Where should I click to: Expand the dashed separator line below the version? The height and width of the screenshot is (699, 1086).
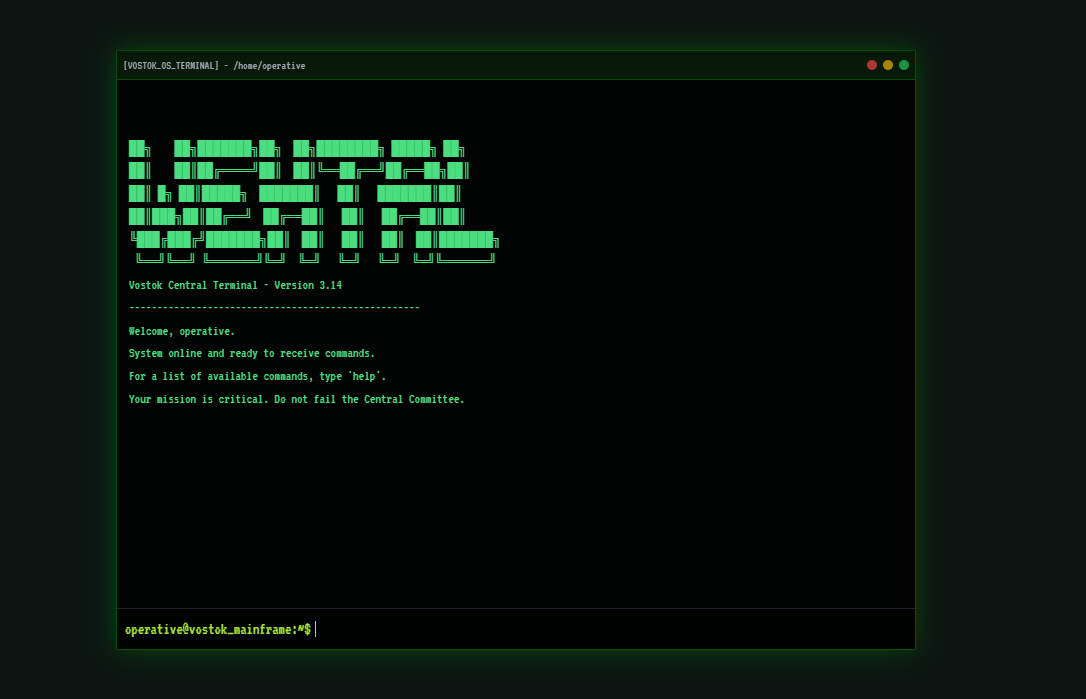click(x=273, y=307)
